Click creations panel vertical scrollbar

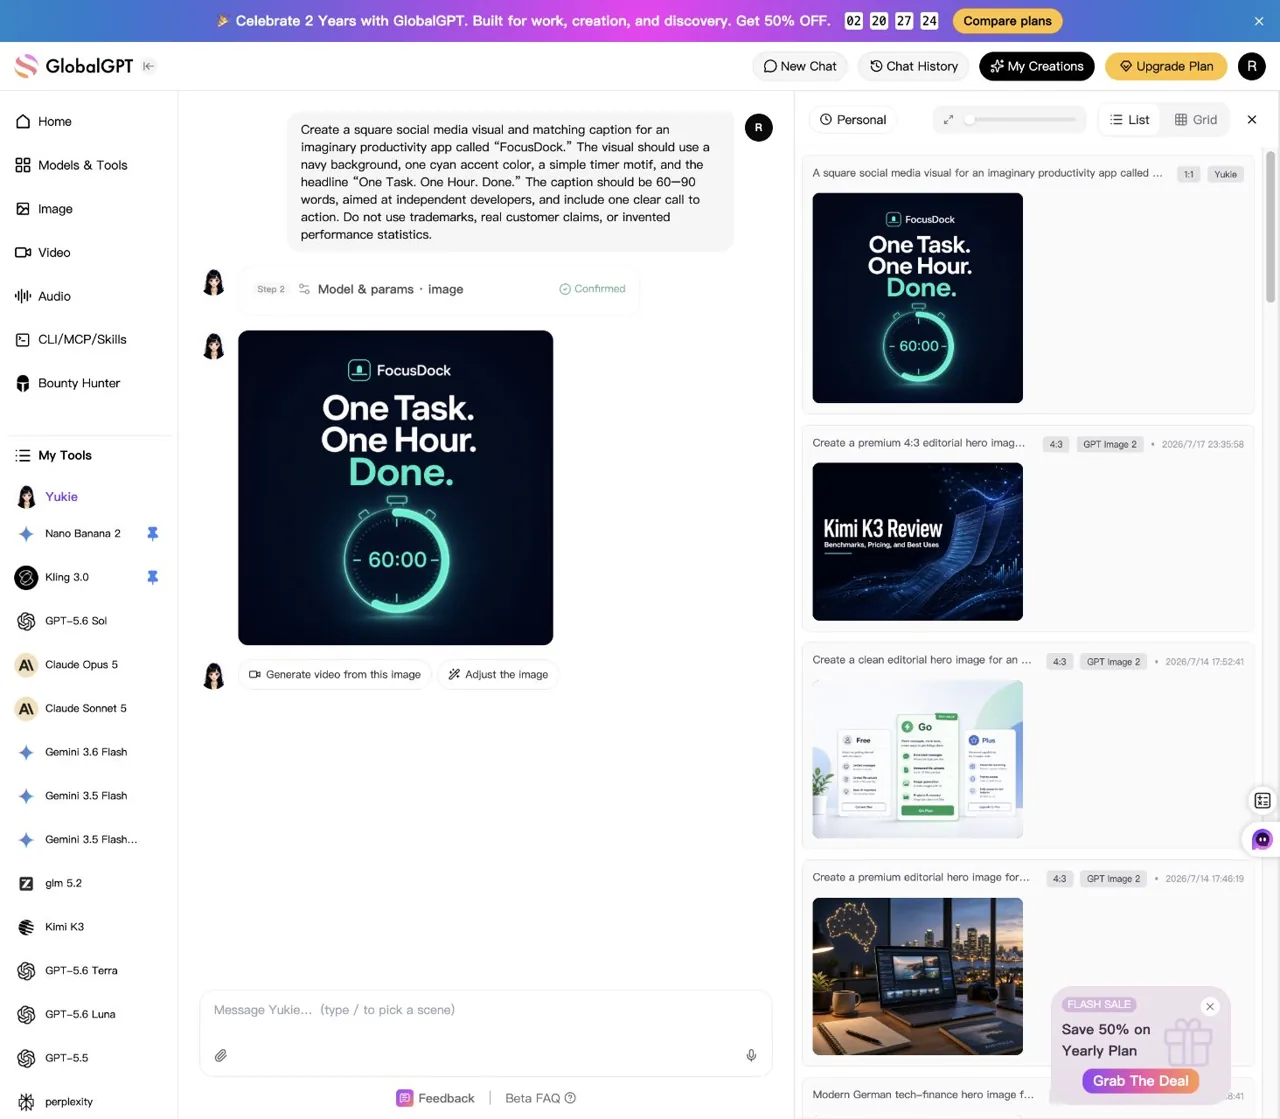coord(1271,226)
